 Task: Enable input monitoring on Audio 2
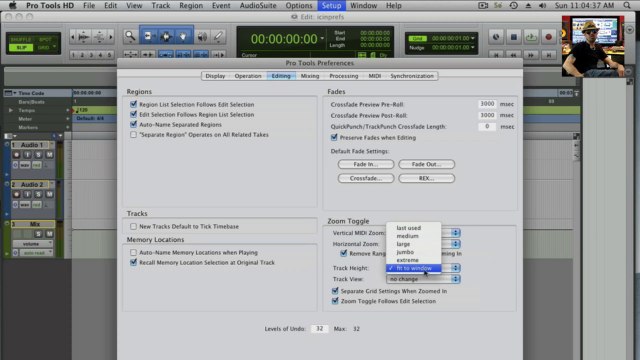click(x=27, y=194)
